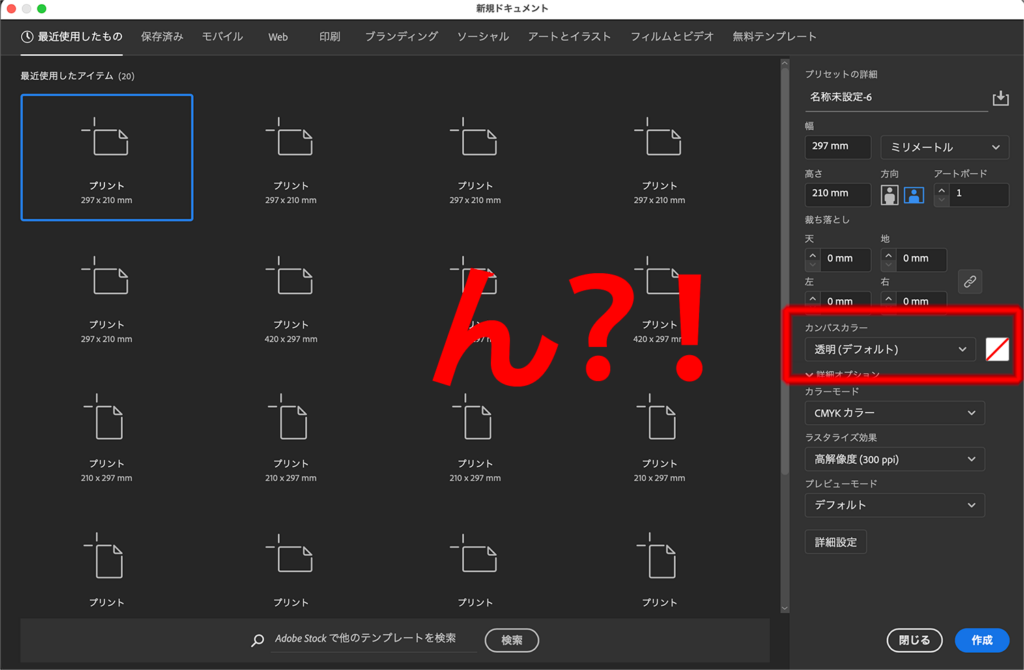The image size is (1024, 670).
Task: Select landscape orientation icon
Action: coord(914,195)
